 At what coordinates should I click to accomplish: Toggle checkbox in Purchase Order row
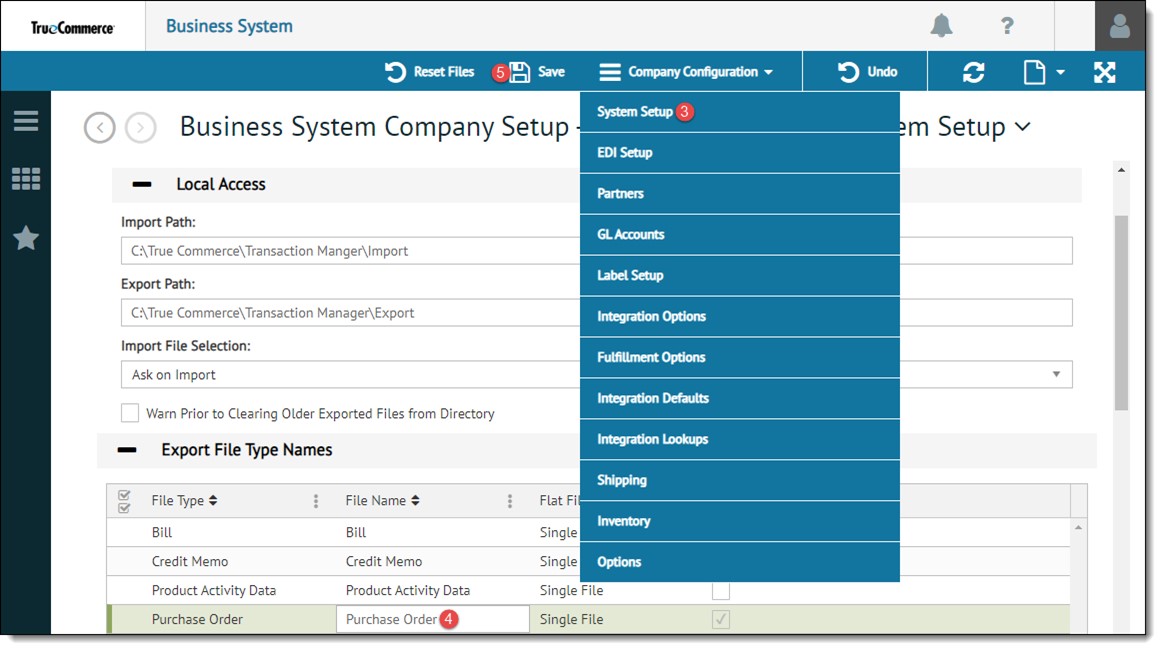[x=720, y=619]
